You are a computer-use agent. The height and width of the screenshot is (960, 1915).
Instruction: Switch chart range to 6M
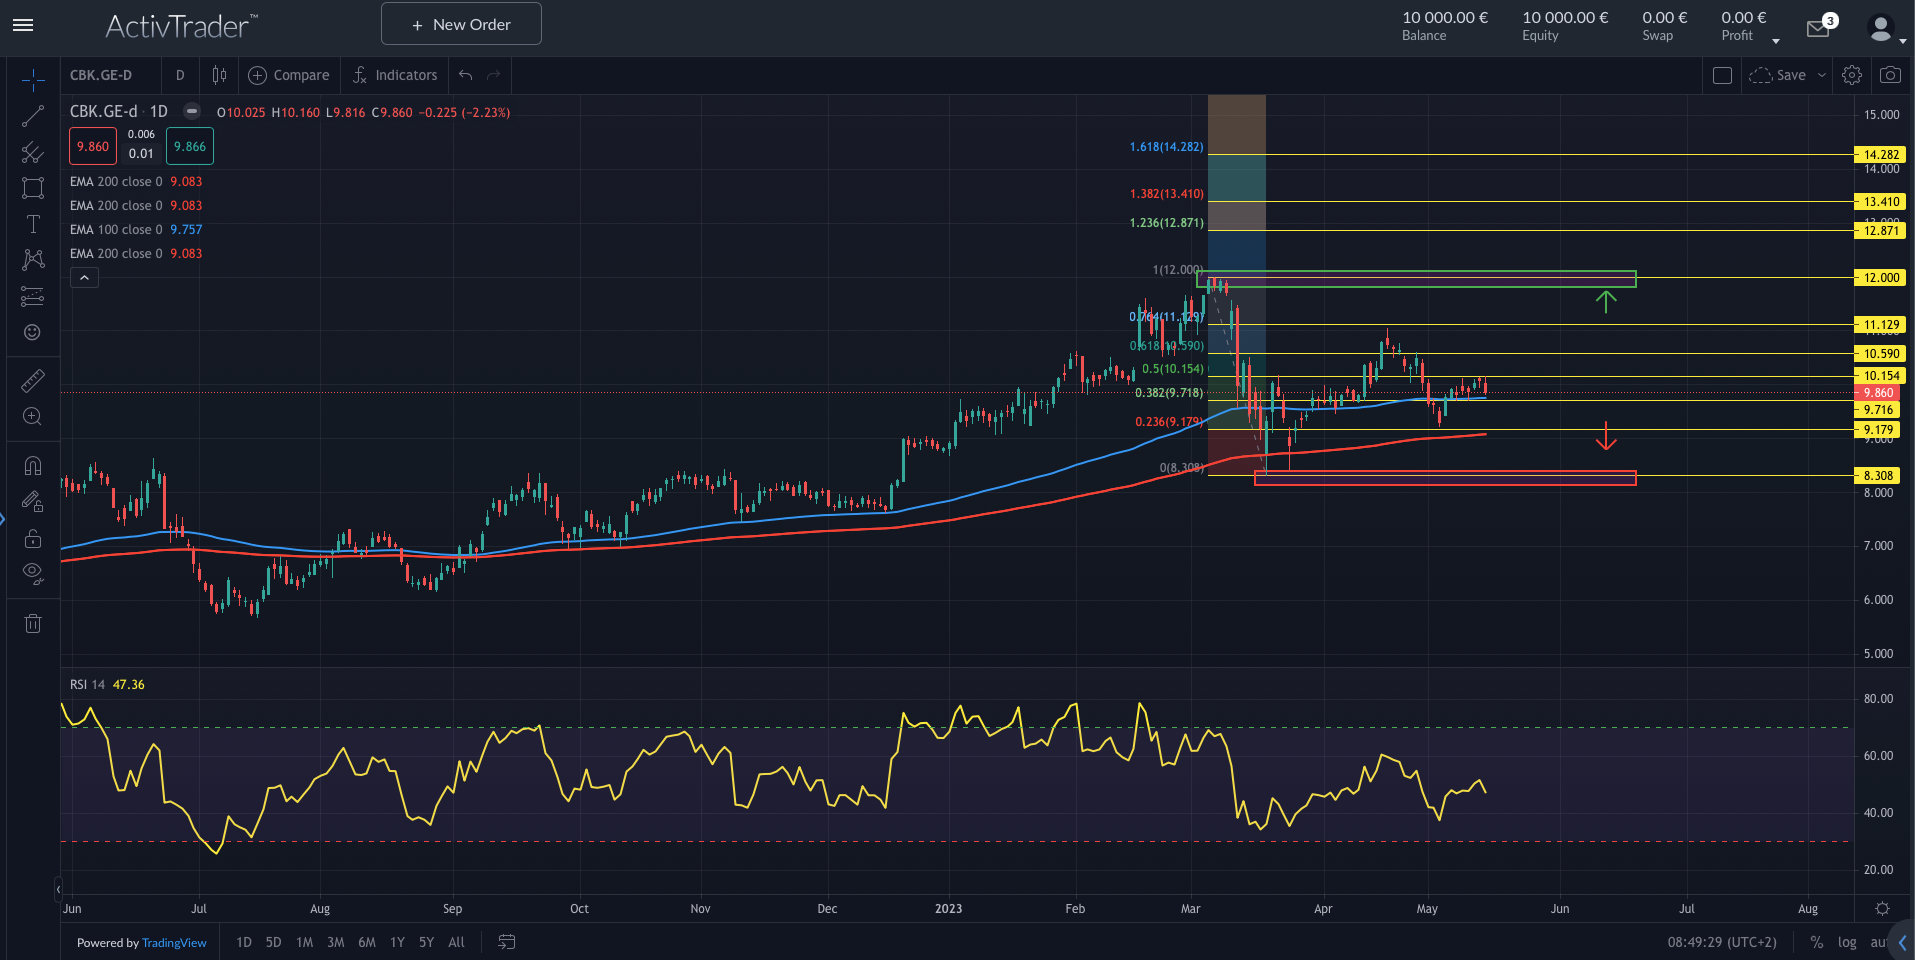pyautogui.click(x=367, y=942)
